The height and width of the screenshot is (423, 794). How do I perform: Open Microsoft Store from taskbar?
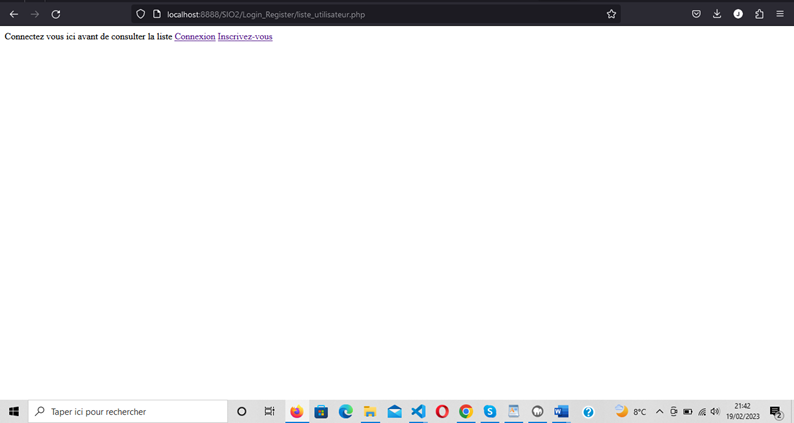click(x=321, y=411)
